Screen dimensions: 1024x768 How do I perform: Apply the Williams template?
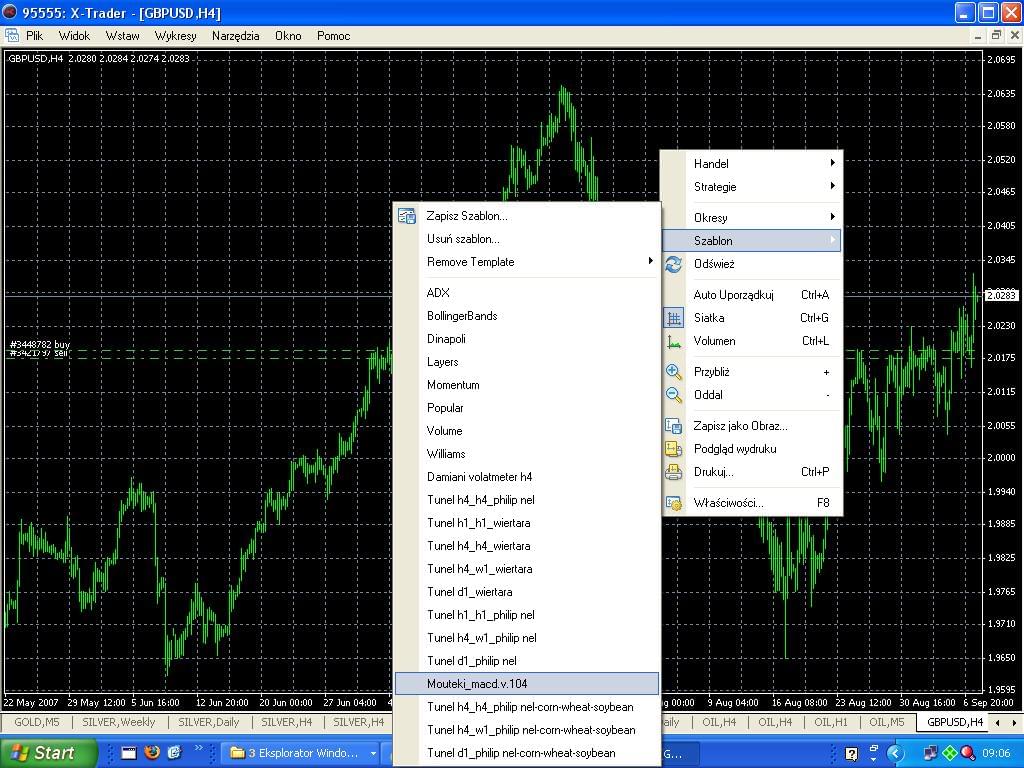tap(527, 454)
